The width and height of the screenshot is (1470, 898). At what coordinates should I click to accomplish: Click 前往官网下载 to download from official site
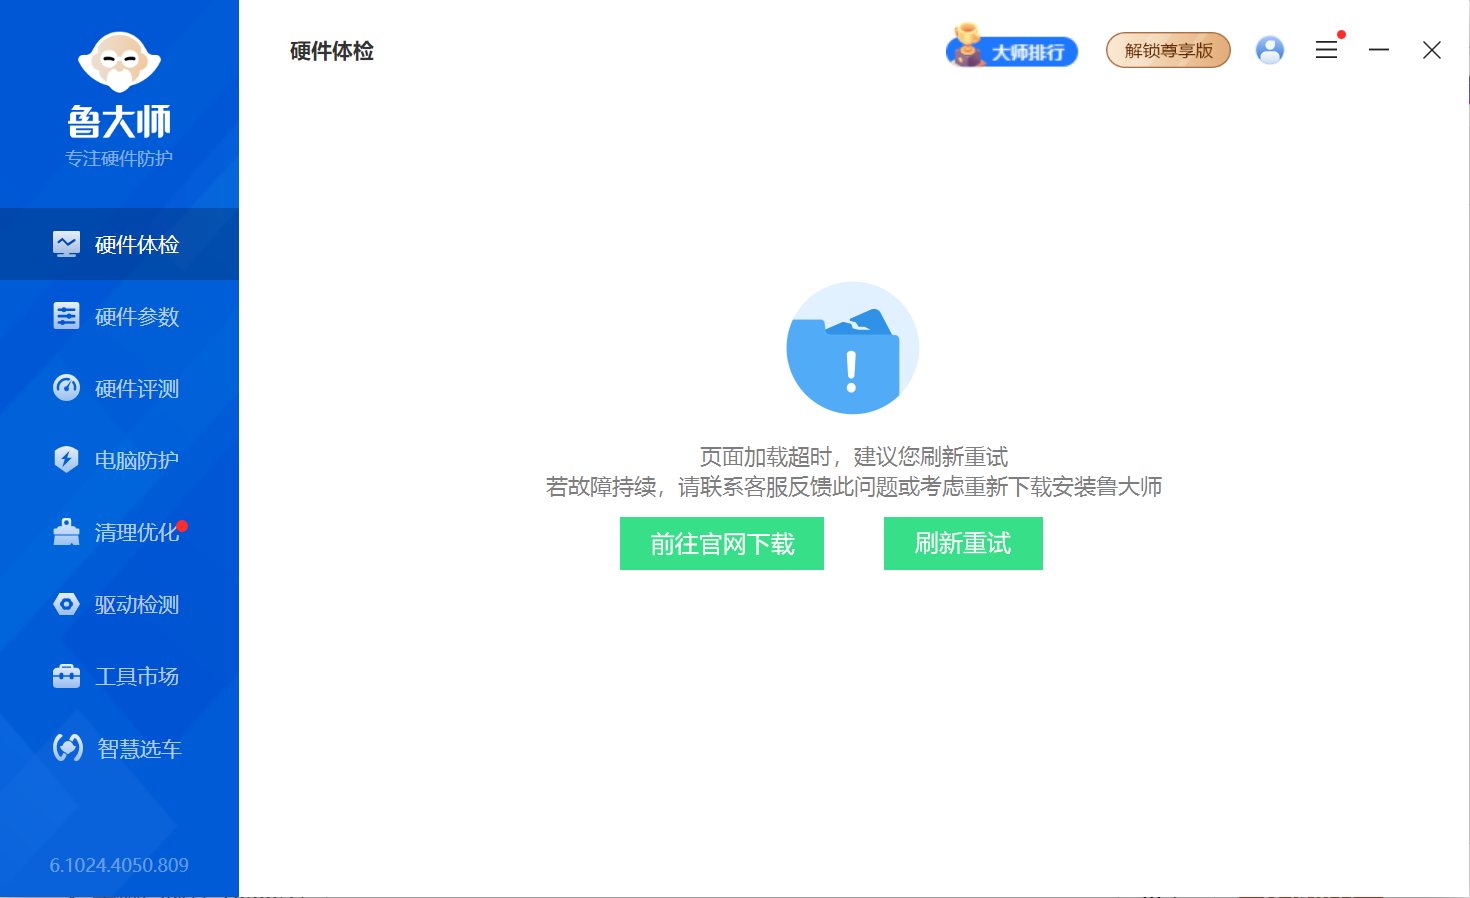coord(721,543)
